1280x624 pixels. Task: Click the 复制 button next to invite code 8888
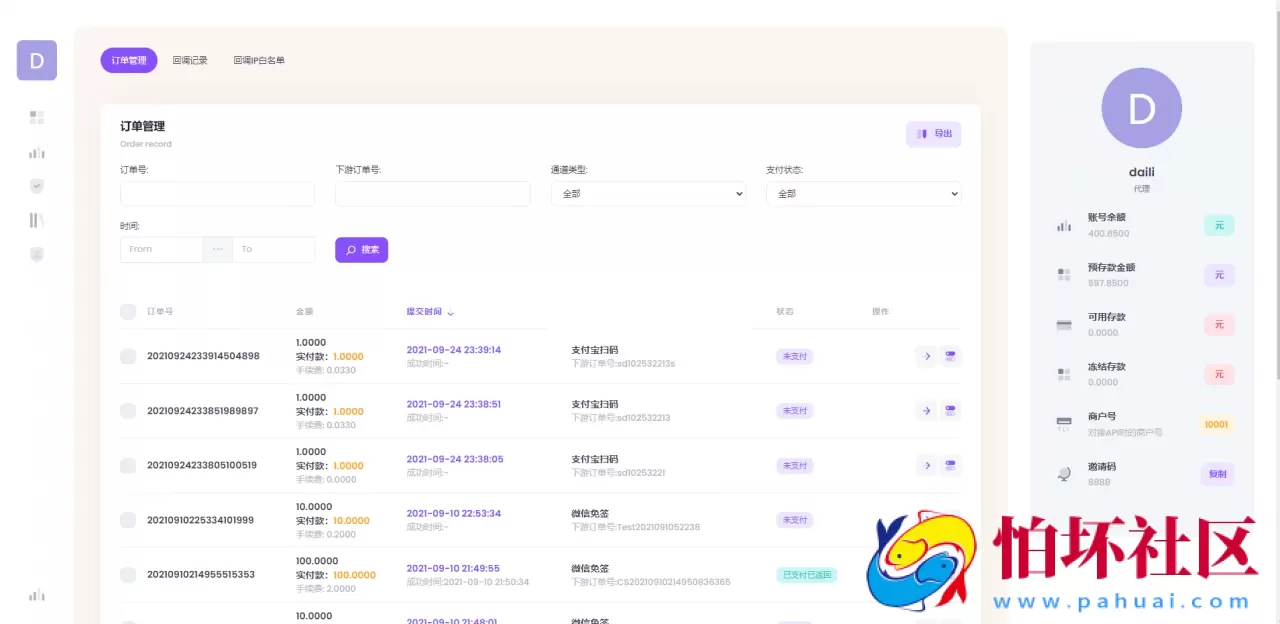(1216, 473)
